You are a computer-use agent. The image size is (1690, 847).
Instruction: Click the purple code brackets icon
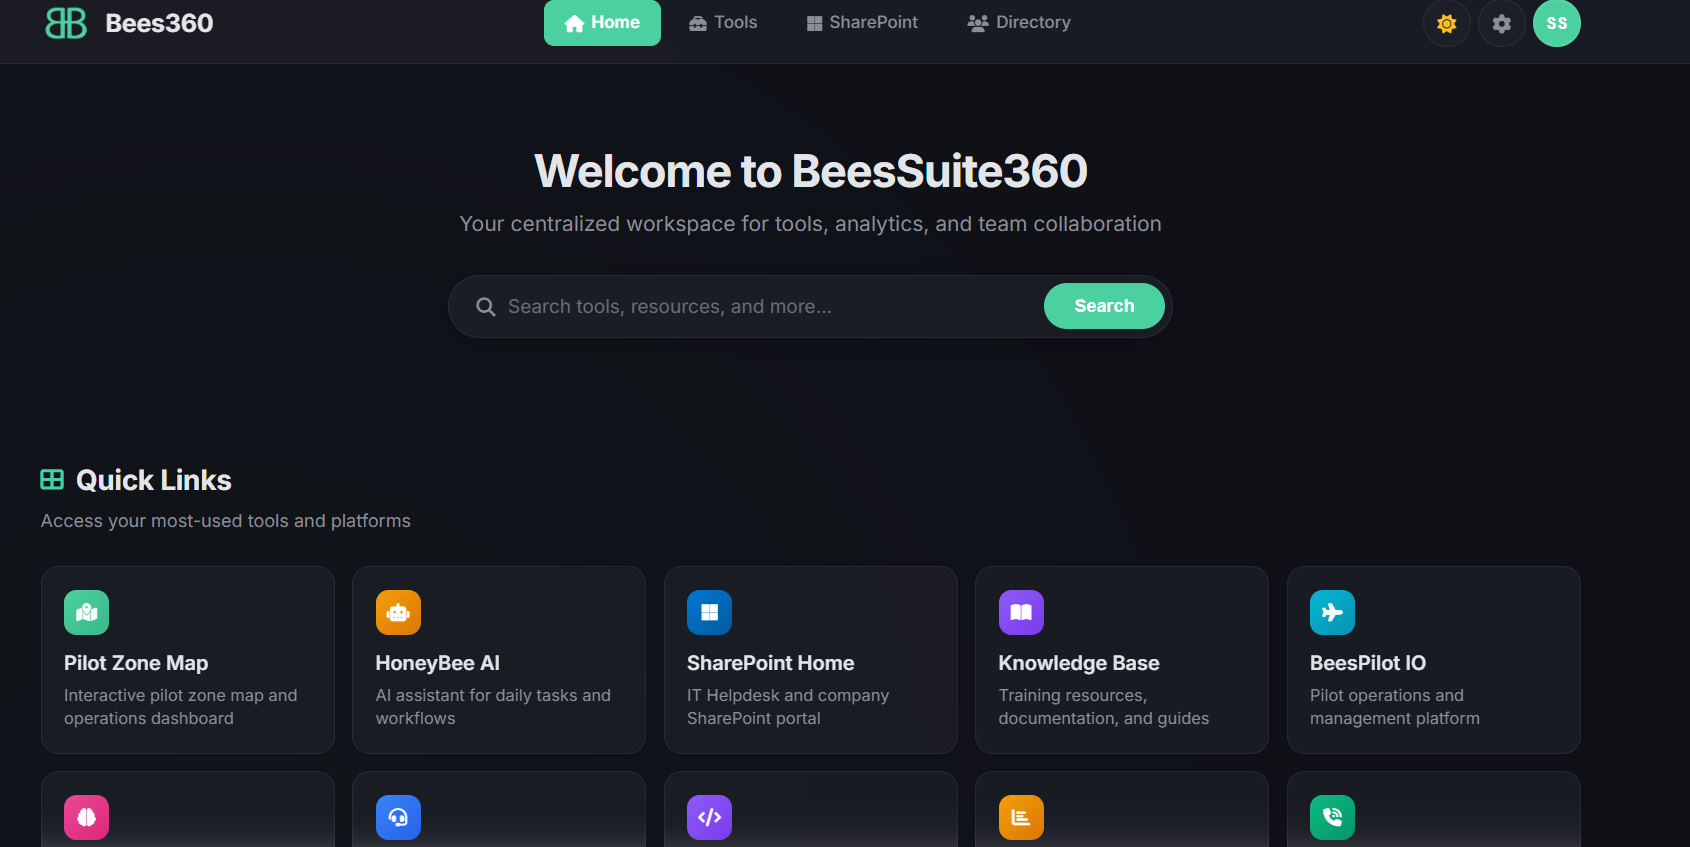tap(709, 817)
